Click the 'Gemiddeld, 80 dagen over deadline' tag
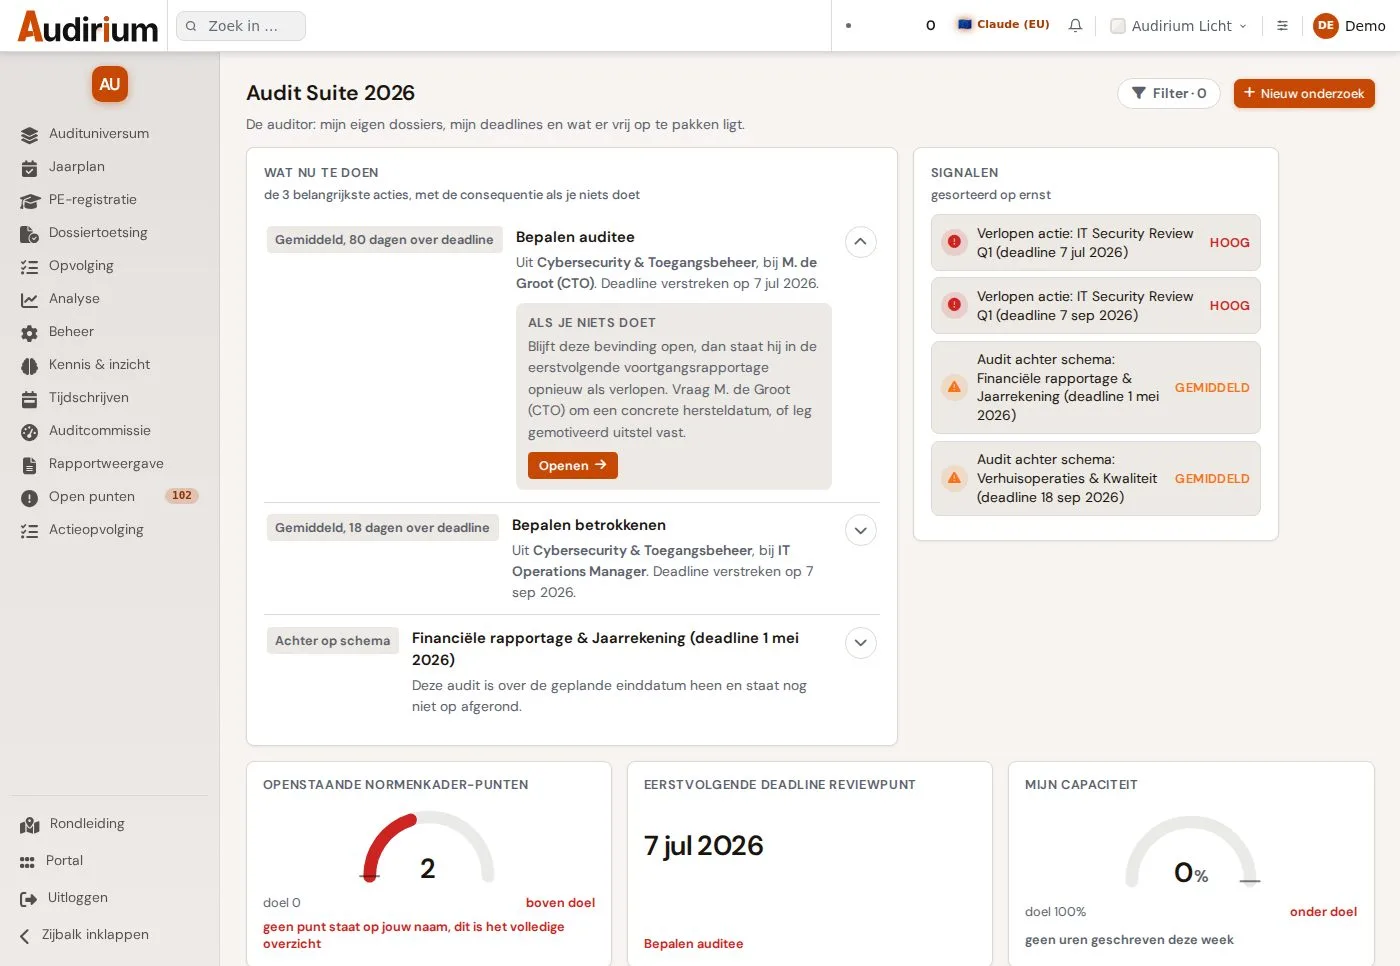This screenshot has width=1400, height=966. pos(384,240)
